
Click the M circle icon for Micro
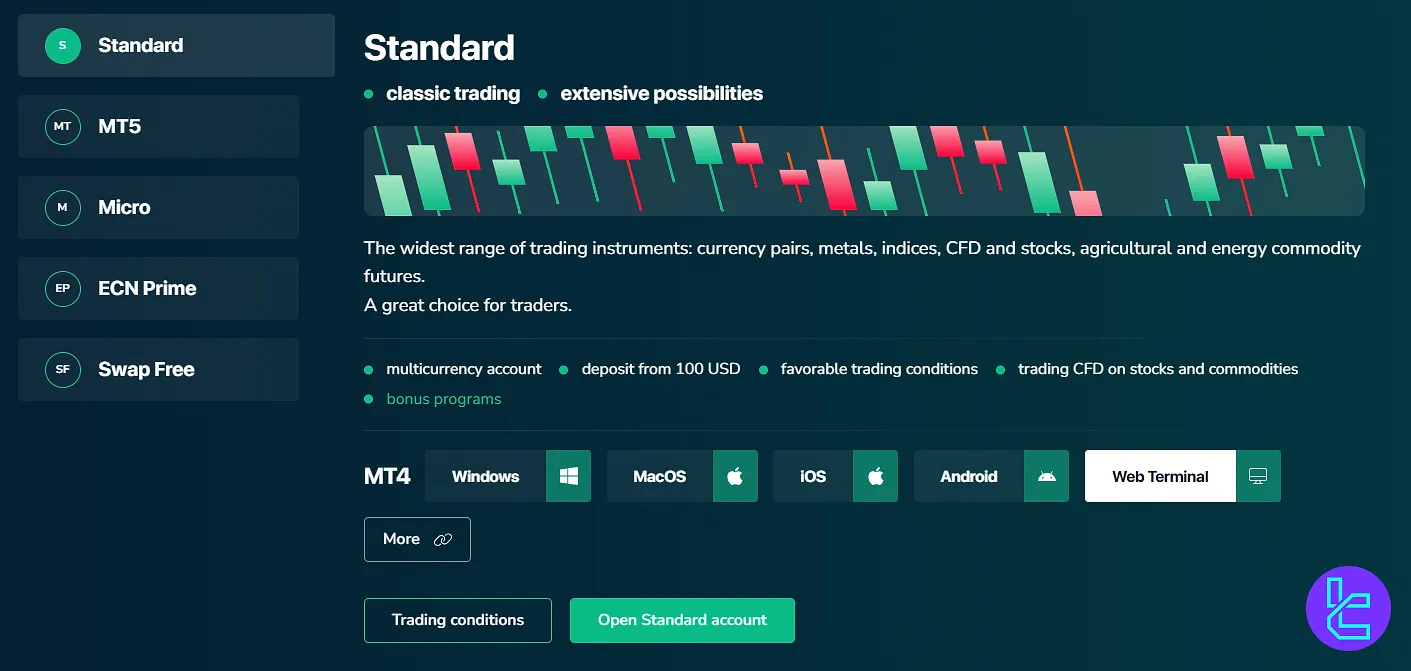pyautogui.click(x=62, y=208)
